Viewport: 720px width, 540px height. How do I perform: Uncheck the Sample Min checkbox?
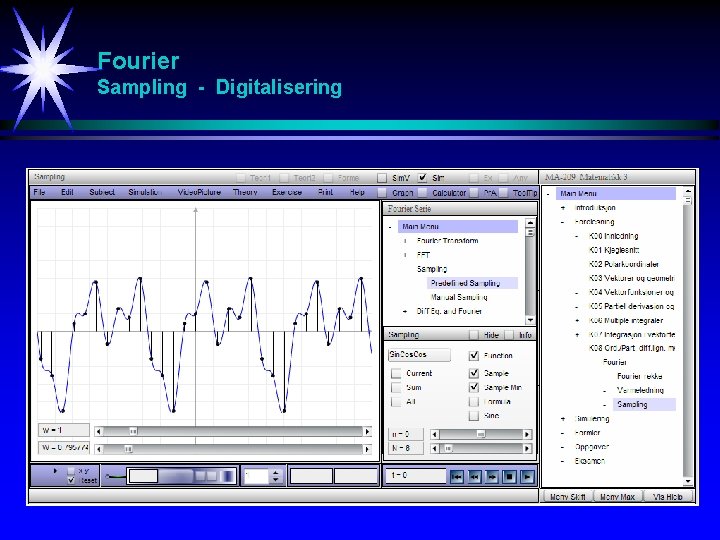pos(474,387)
